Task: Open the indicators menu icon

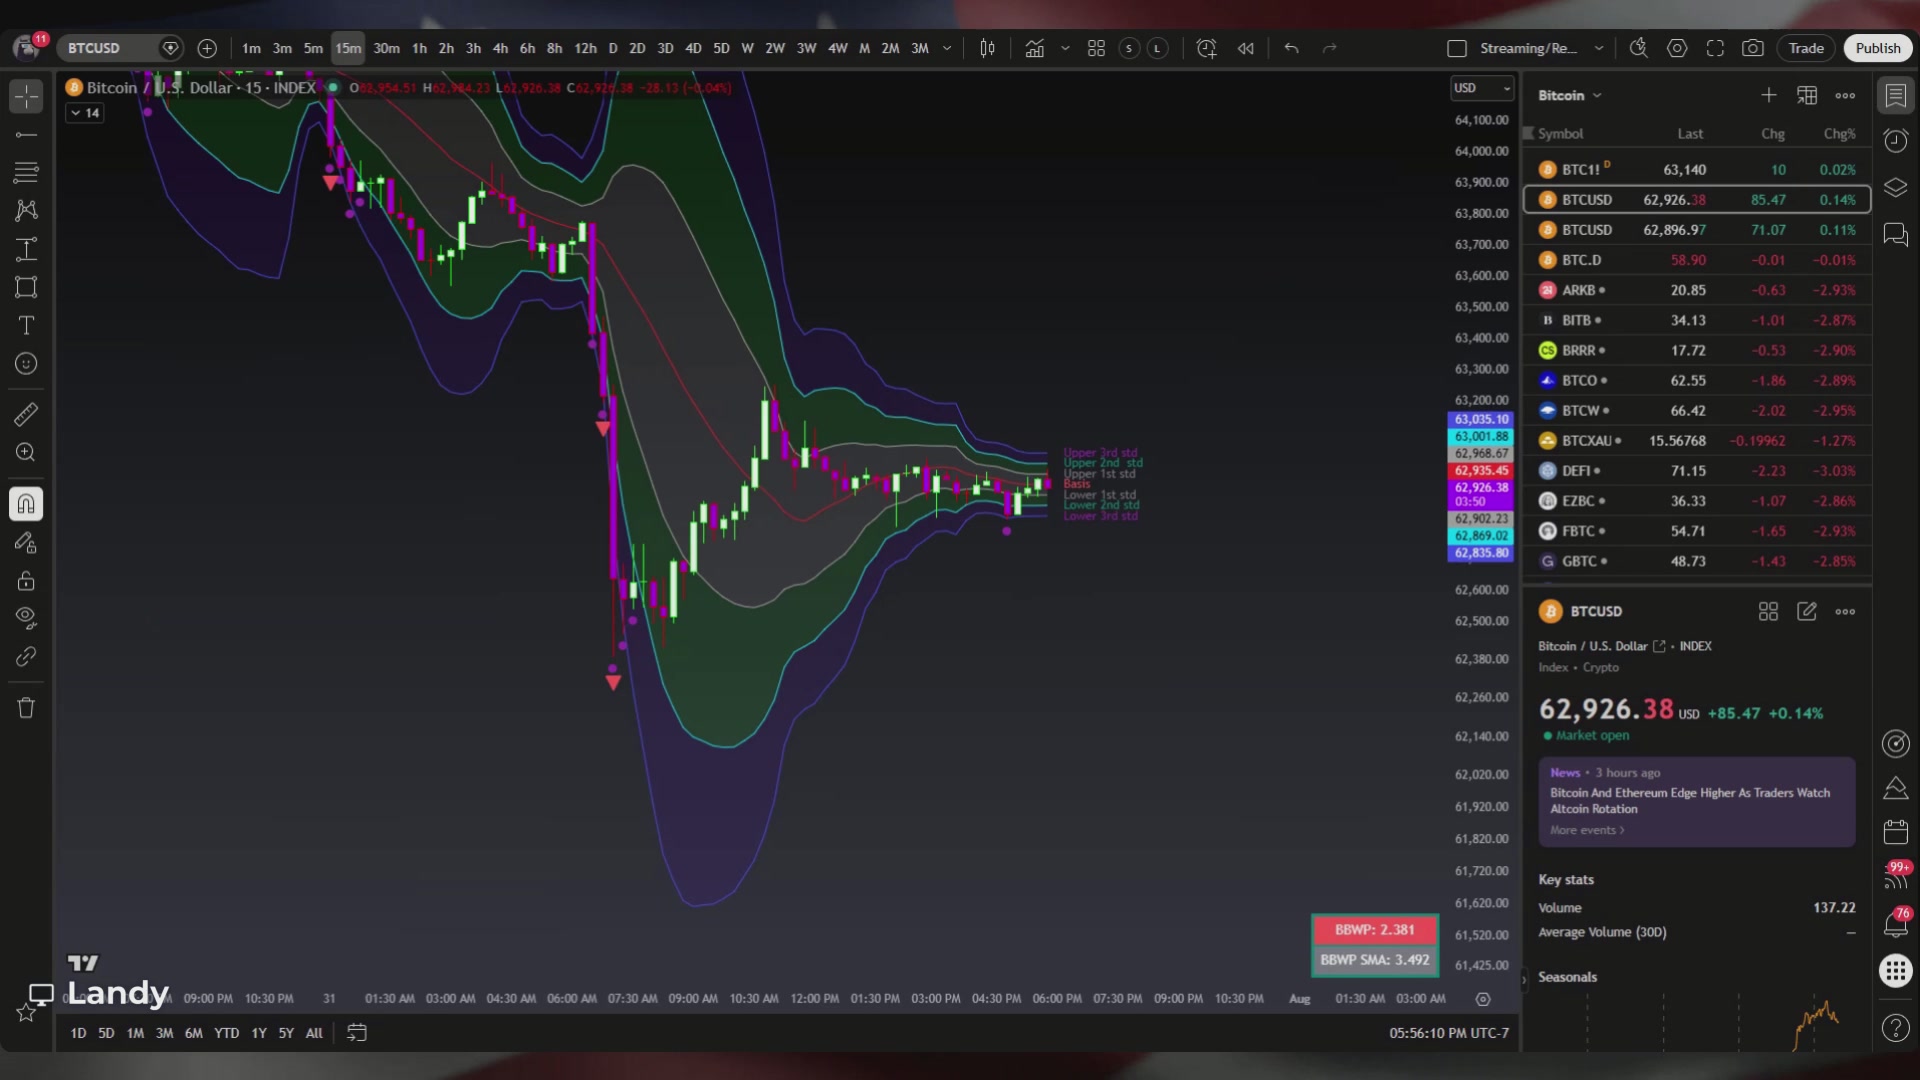Action: coord(1034,48)
